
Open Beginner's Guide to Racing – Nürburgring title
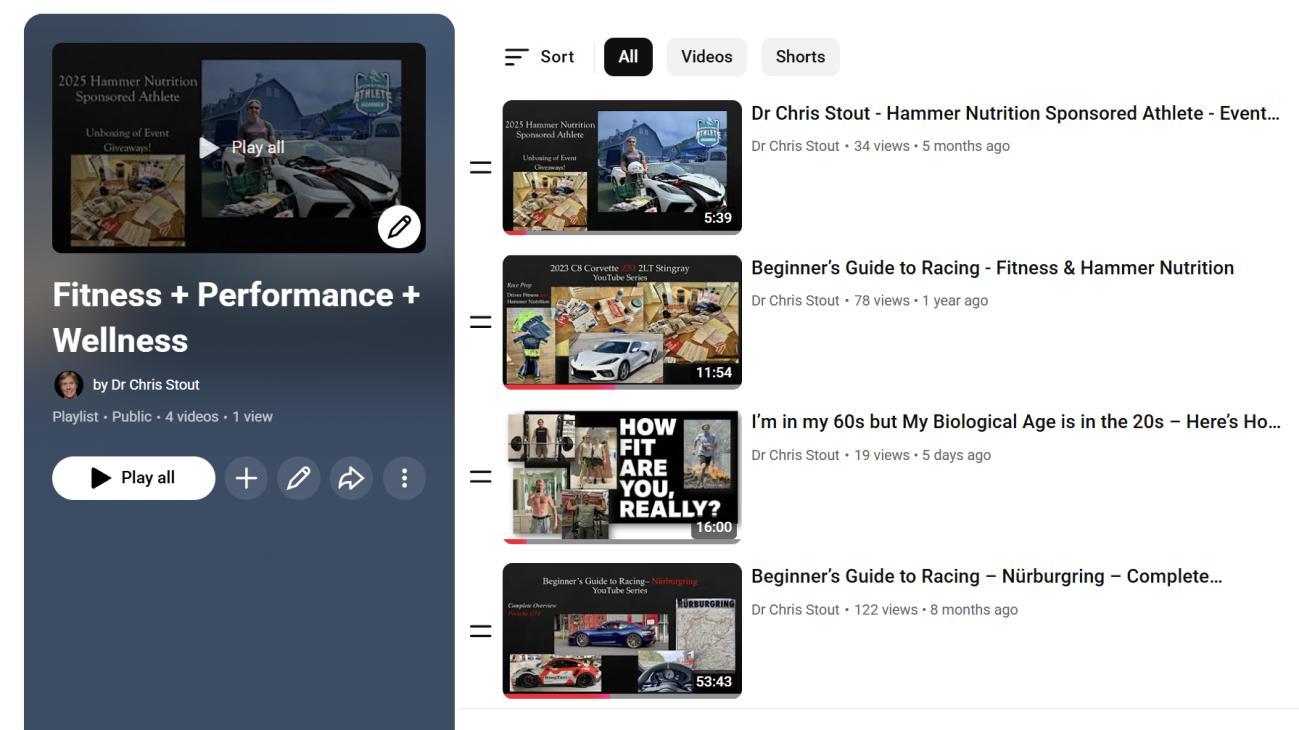pyautogui.click(x=986, y=577)
